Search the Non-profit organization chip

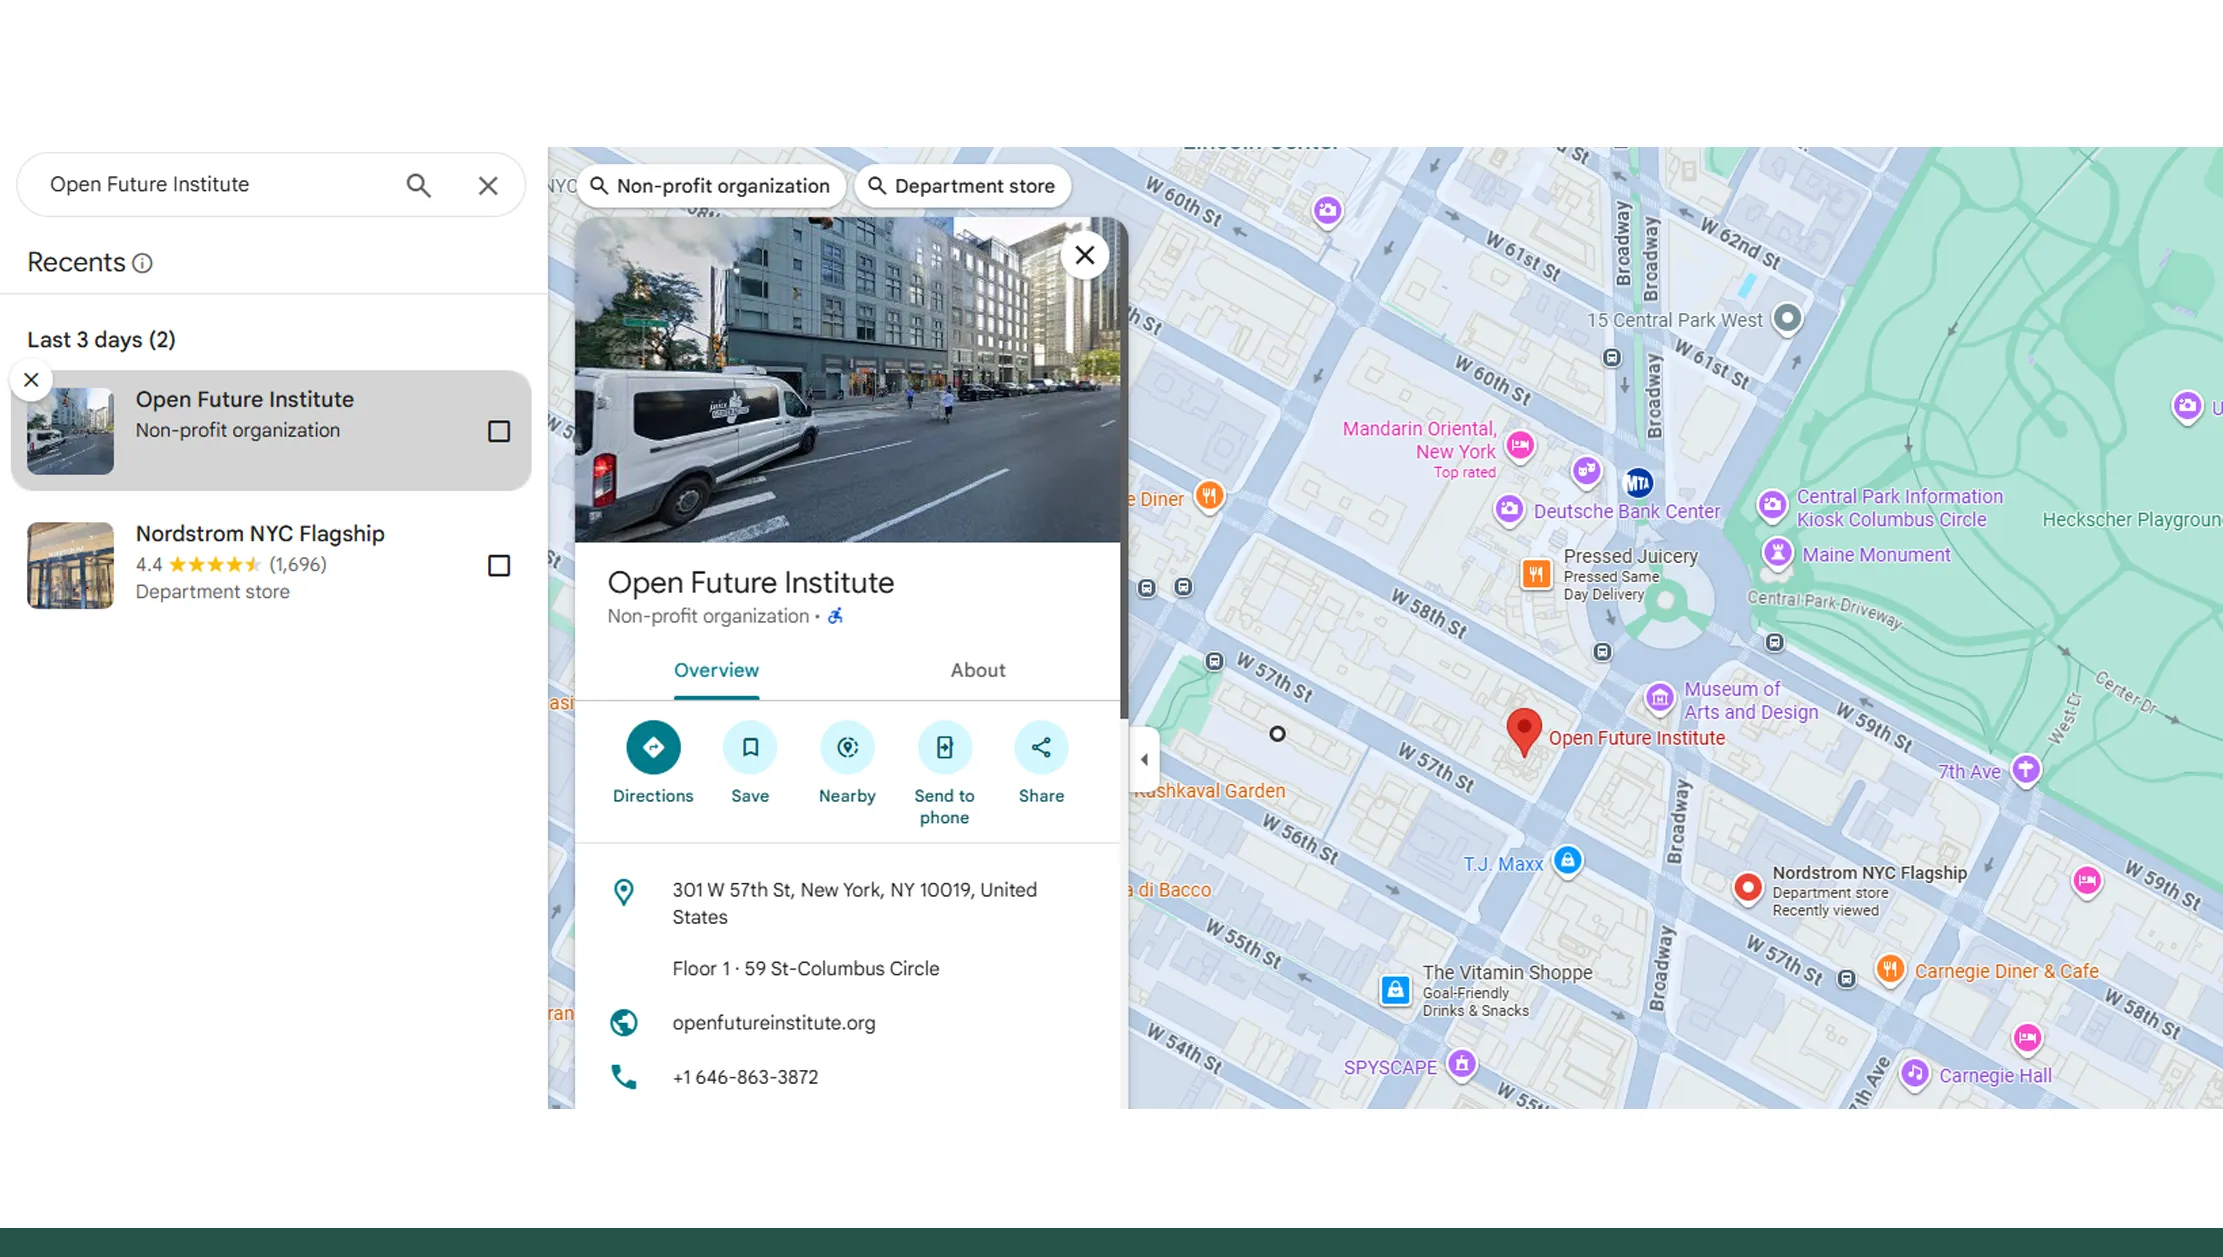[x=710, y=185]
